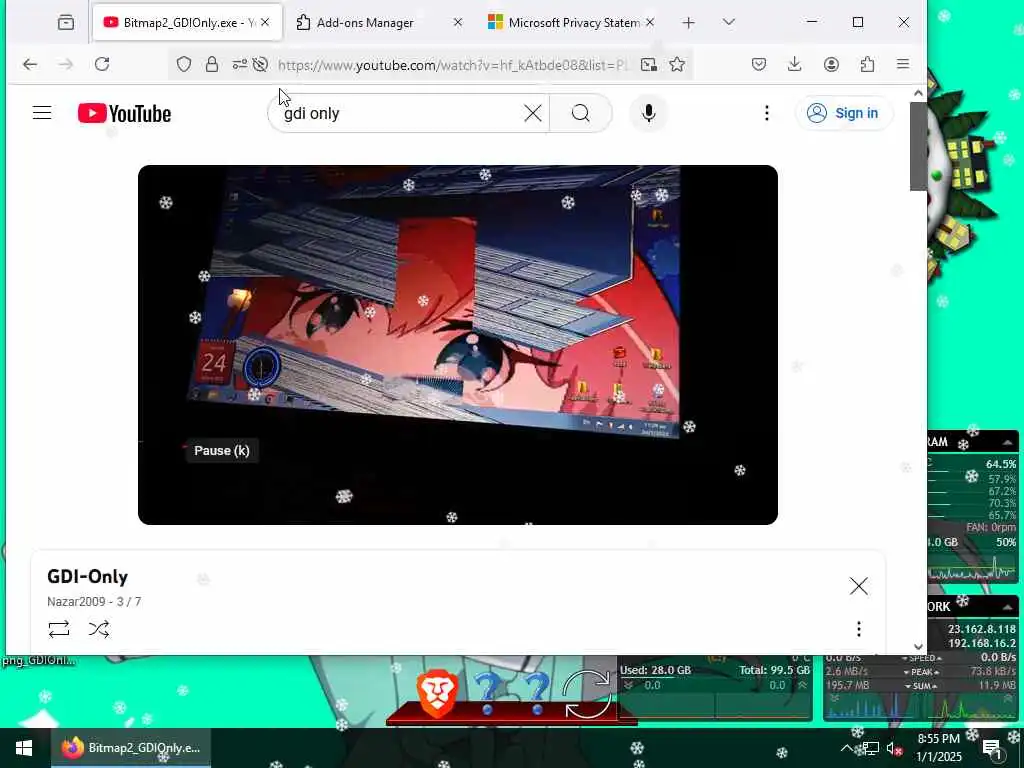Show hidden system tray icons
The height and width of the screenshot is (768, 1024).
coord(846,748)
